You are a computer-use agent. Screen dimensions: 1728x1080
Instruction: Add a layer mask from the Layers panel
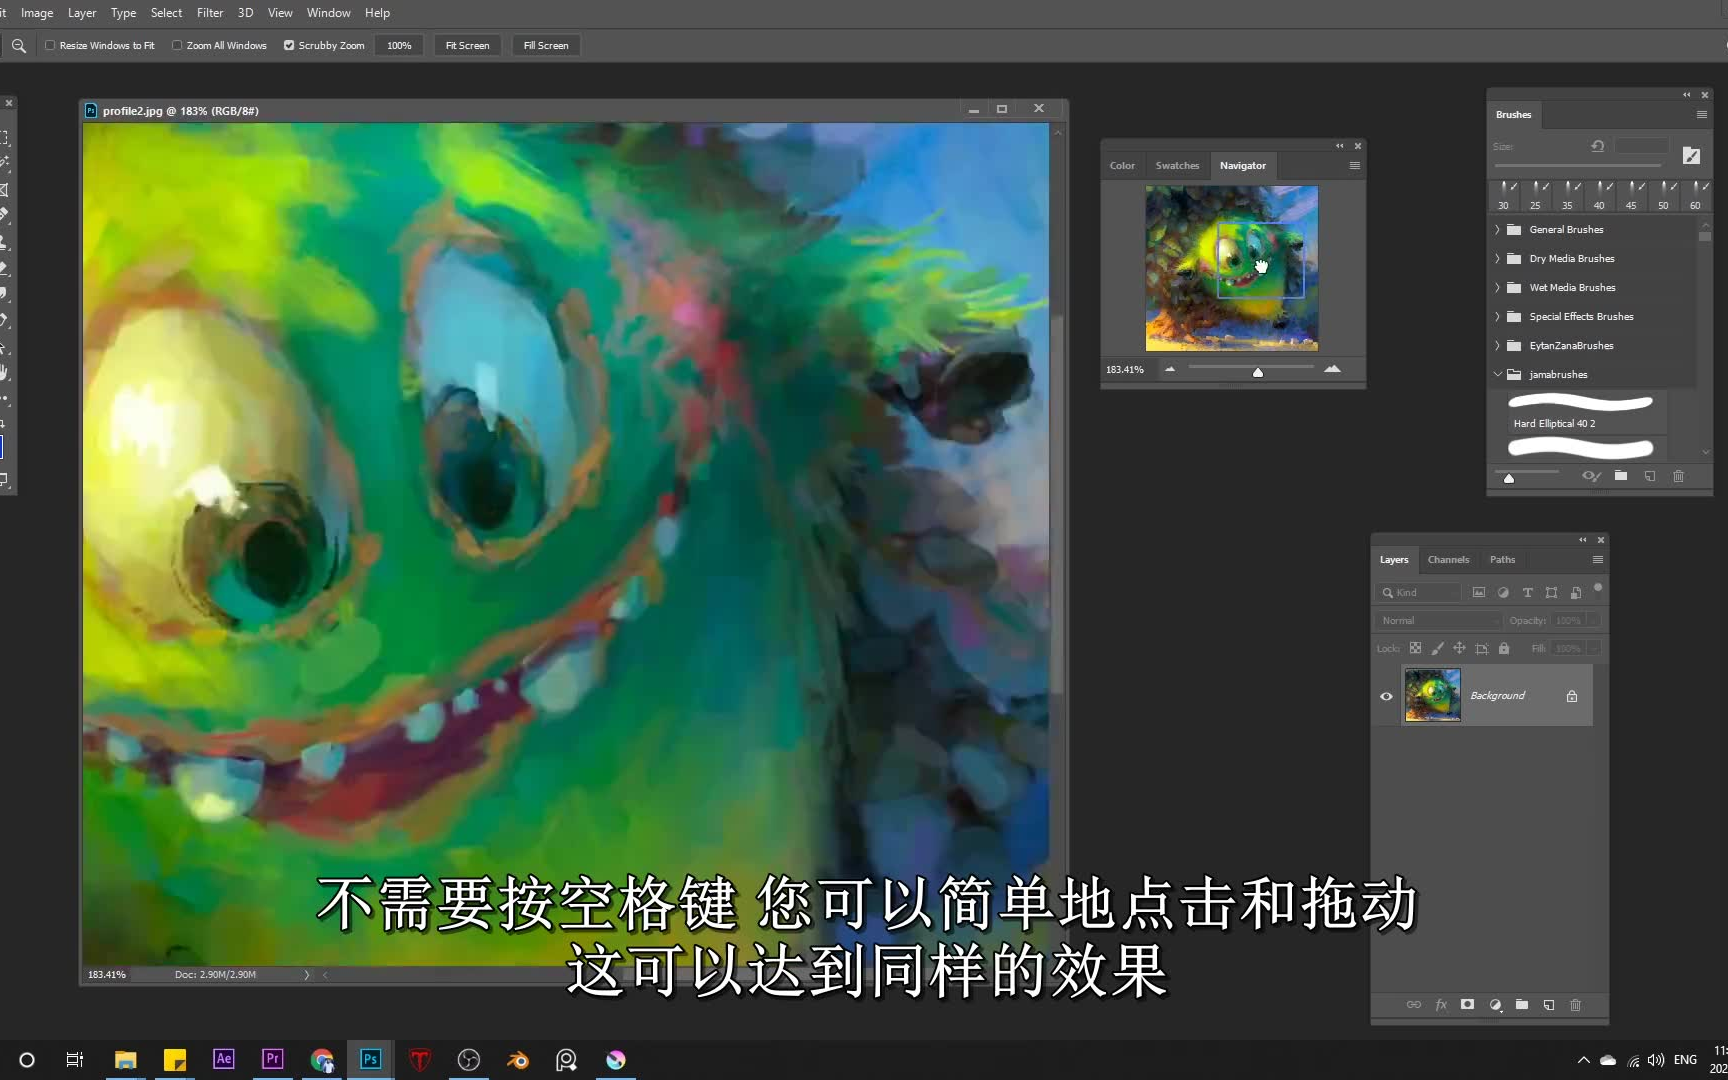click(1467, 1005)
